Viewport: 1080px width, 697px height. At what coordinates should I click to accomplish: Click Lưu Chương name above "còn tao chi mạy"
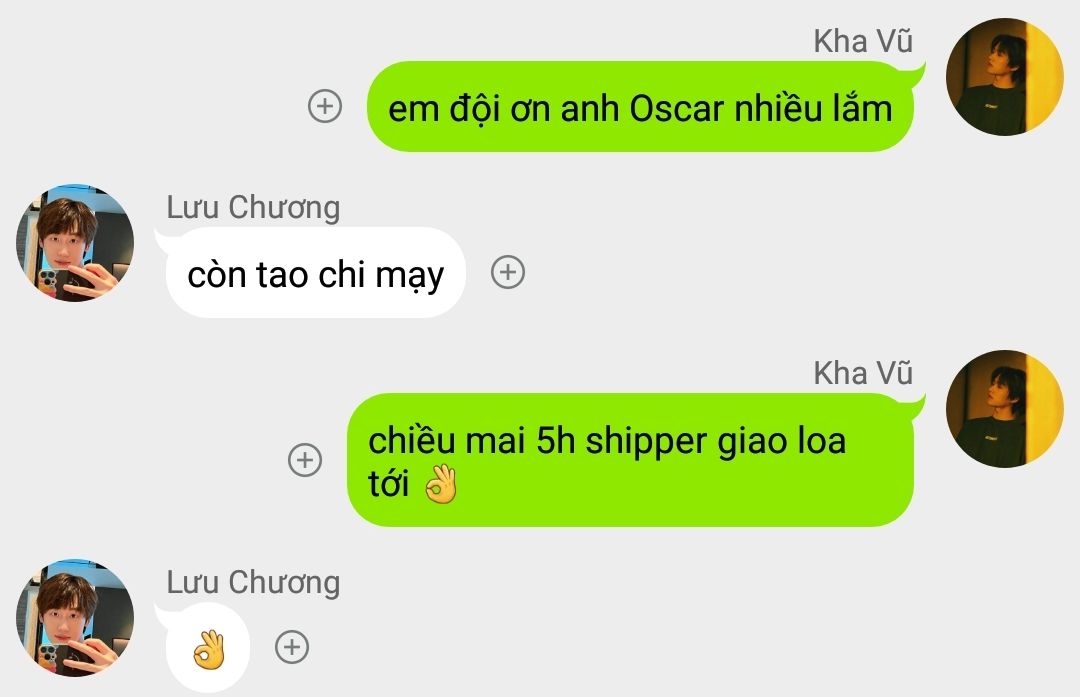pos(253,208)
